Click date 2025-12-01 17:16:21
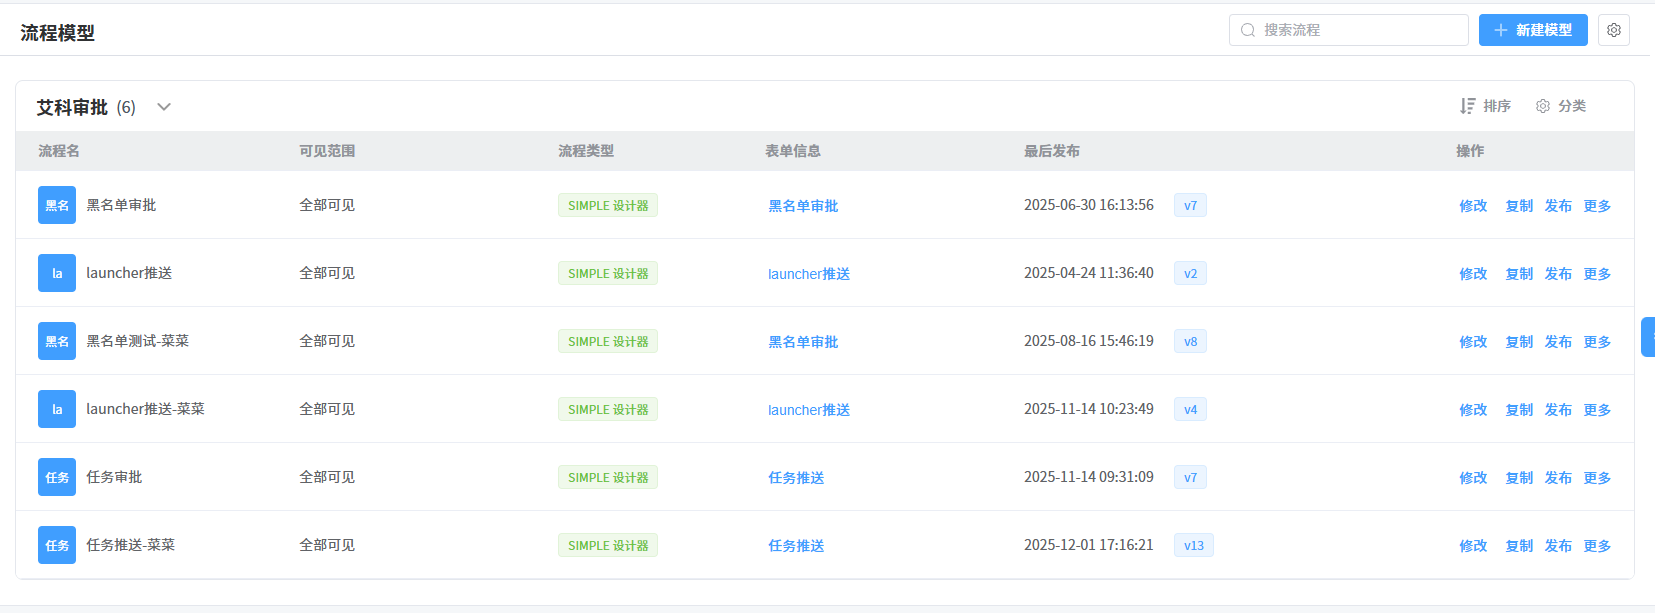 point(1089,545)
